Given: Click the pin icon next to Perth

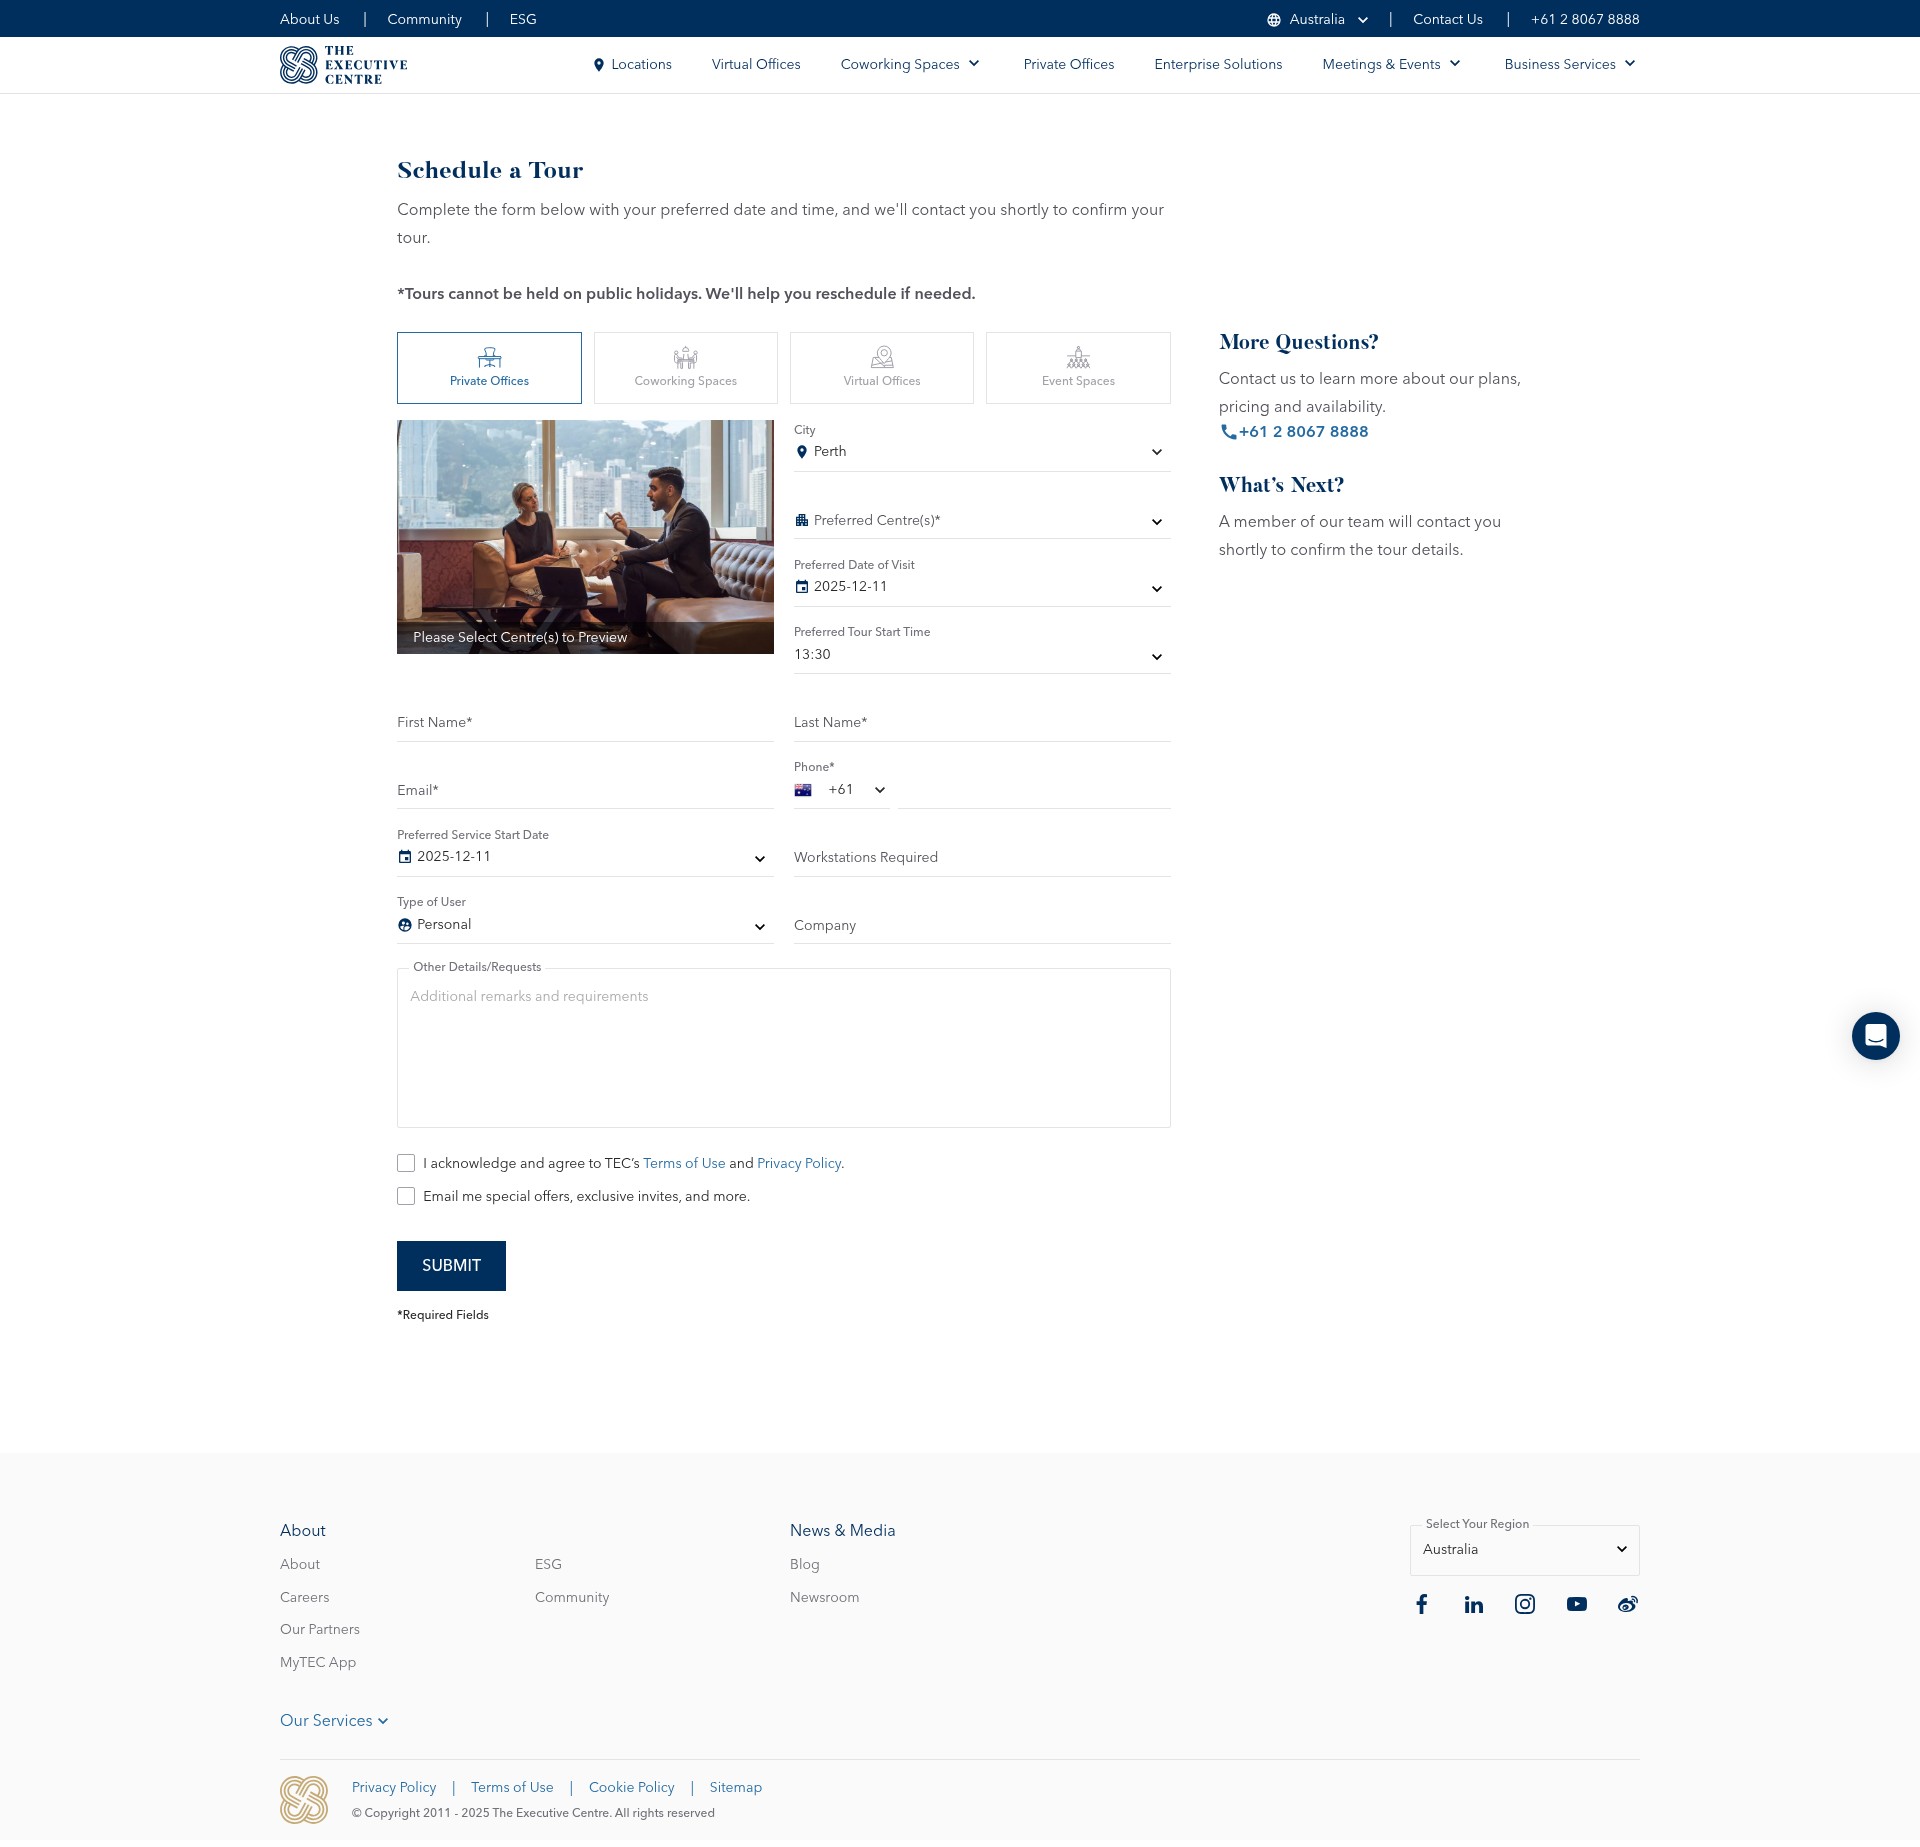Looking at the screenshot, I should pyautogui.click(x=802, y=452).
